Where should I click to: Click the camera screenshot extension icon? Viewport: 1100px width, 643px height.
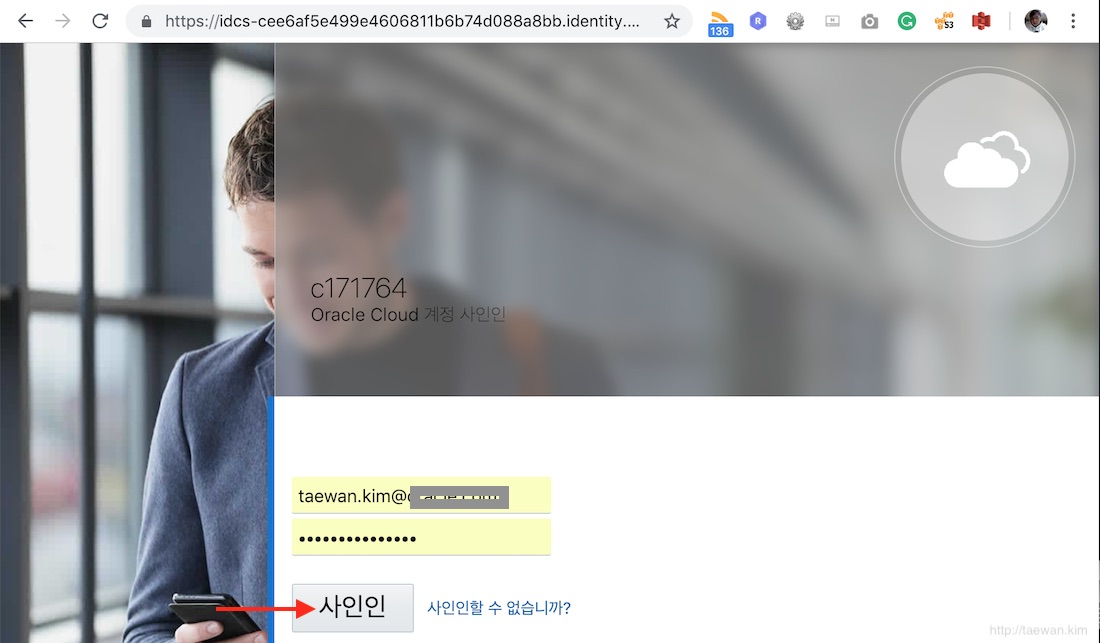click(x=869, y=22)
